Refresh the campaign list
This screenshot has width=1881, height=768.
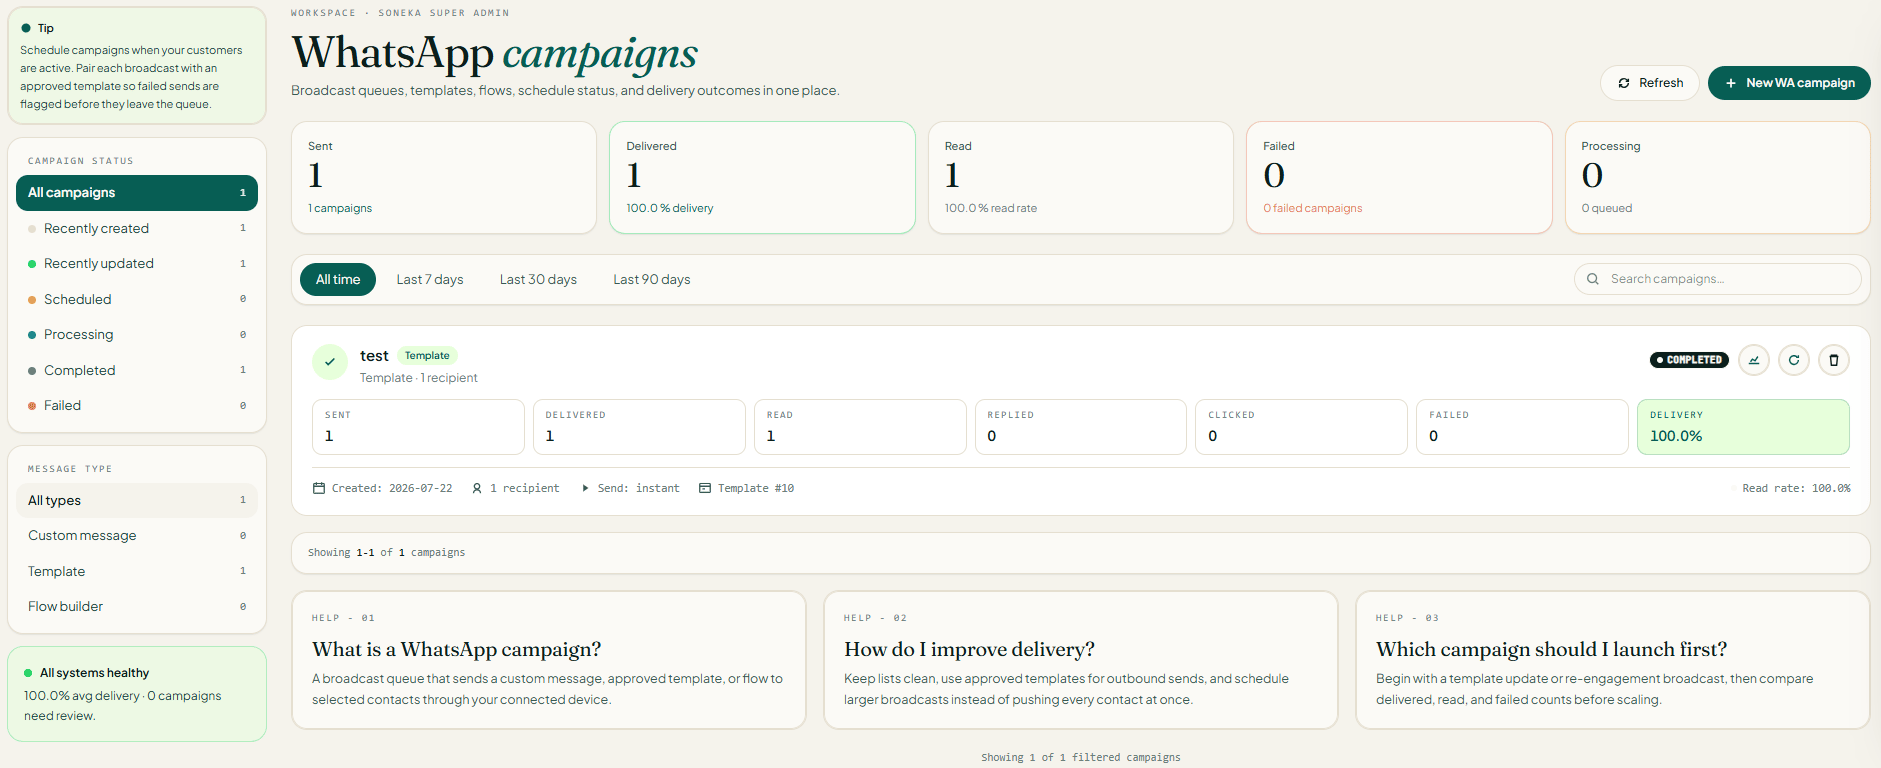[1650, 83]
